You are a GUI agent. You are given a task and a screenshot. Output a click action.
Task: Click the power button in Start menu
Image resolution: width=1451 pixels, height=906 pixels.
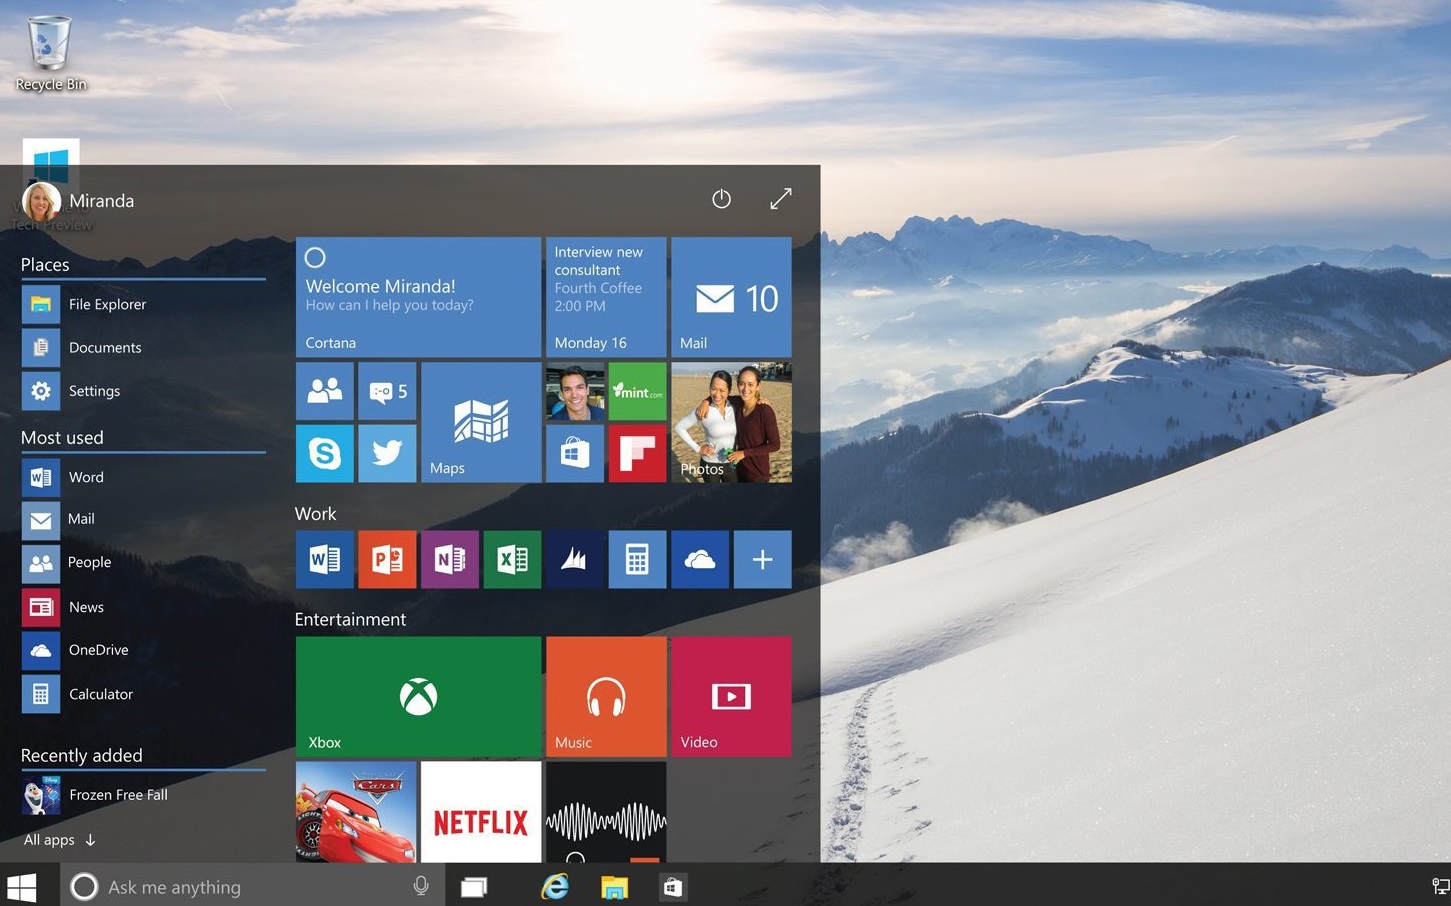(721, 199)
